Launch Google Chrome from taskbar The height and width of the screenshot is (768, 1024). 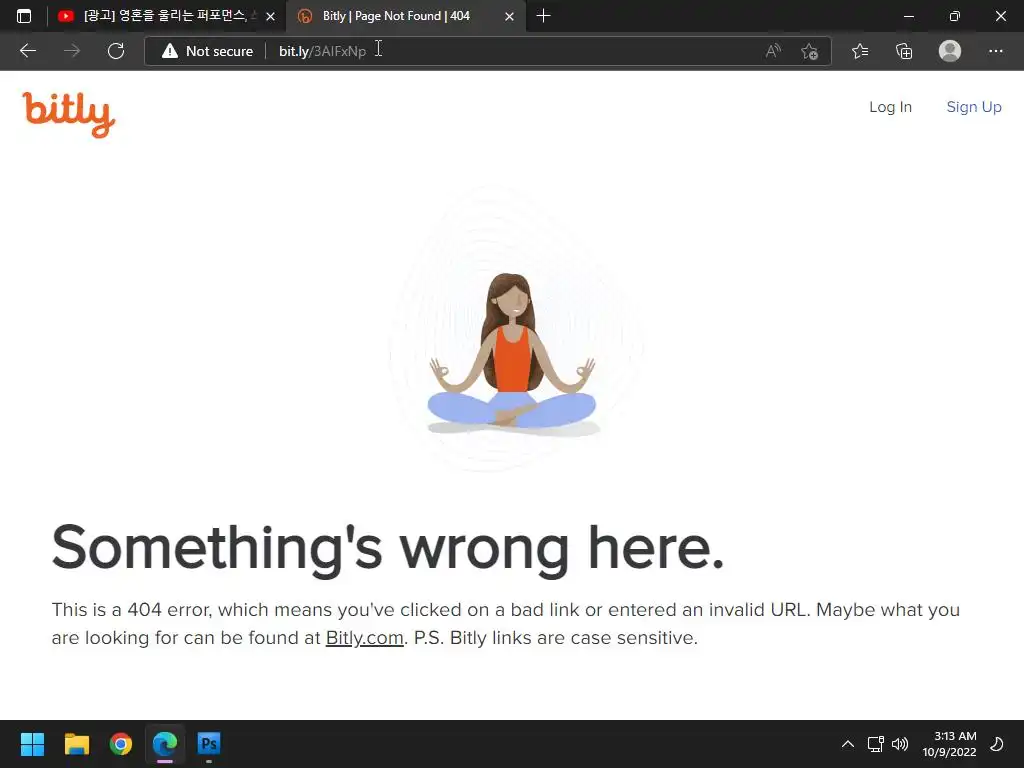tap(121, 744)
